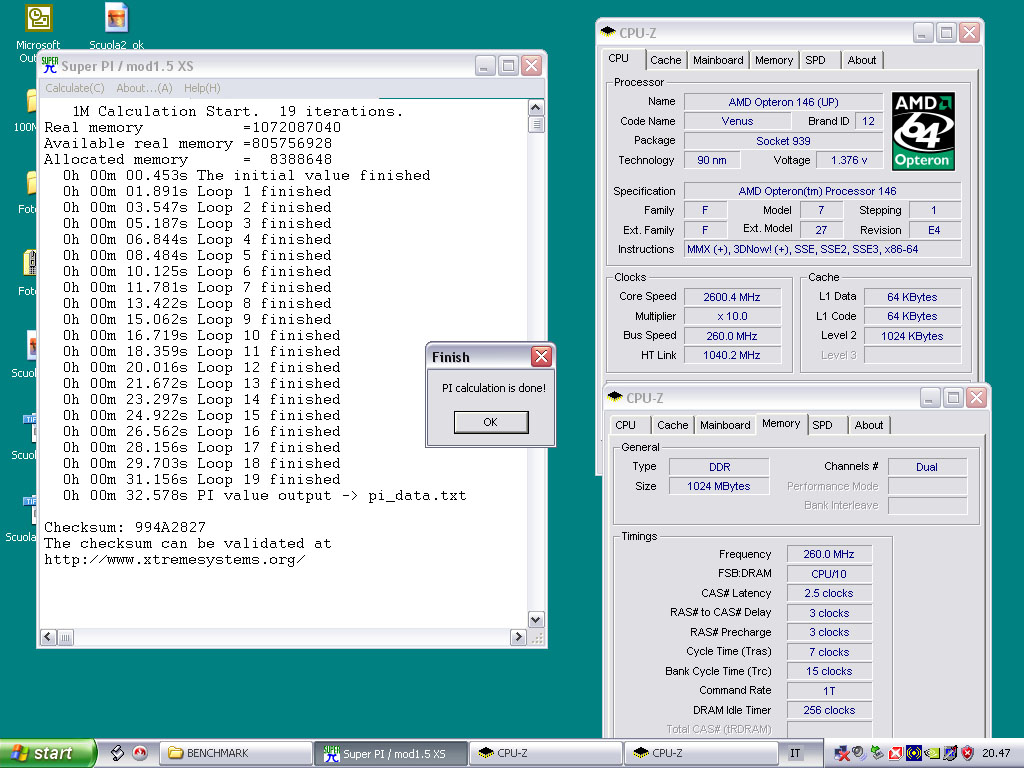The height and width of the screenshot is (768, 1024).
Task: Click the DRAM Idle Timer value "256 clocks"
Action: [829, 710]
